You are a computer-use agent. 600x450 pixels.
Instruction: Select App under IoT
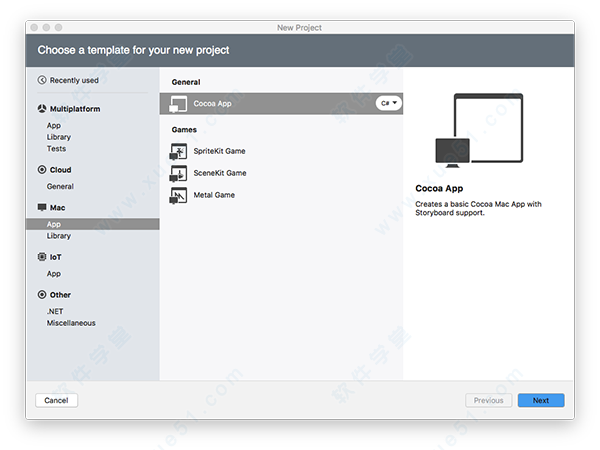coord(54,274)
